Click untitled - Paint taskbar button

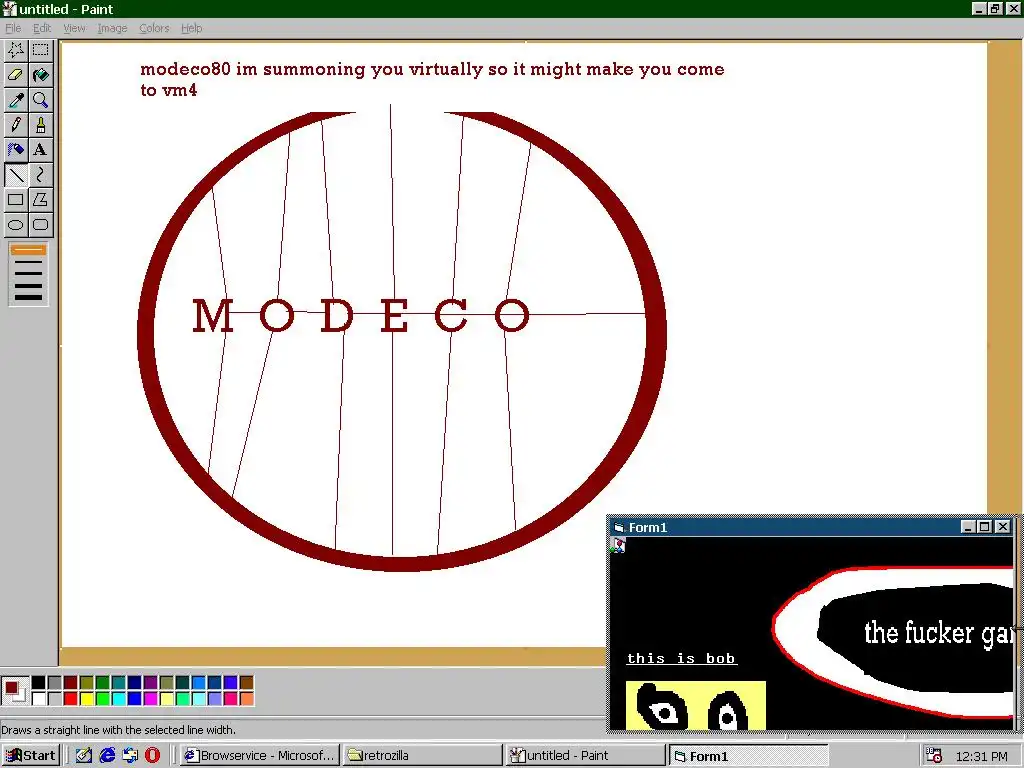coord(586,756)
